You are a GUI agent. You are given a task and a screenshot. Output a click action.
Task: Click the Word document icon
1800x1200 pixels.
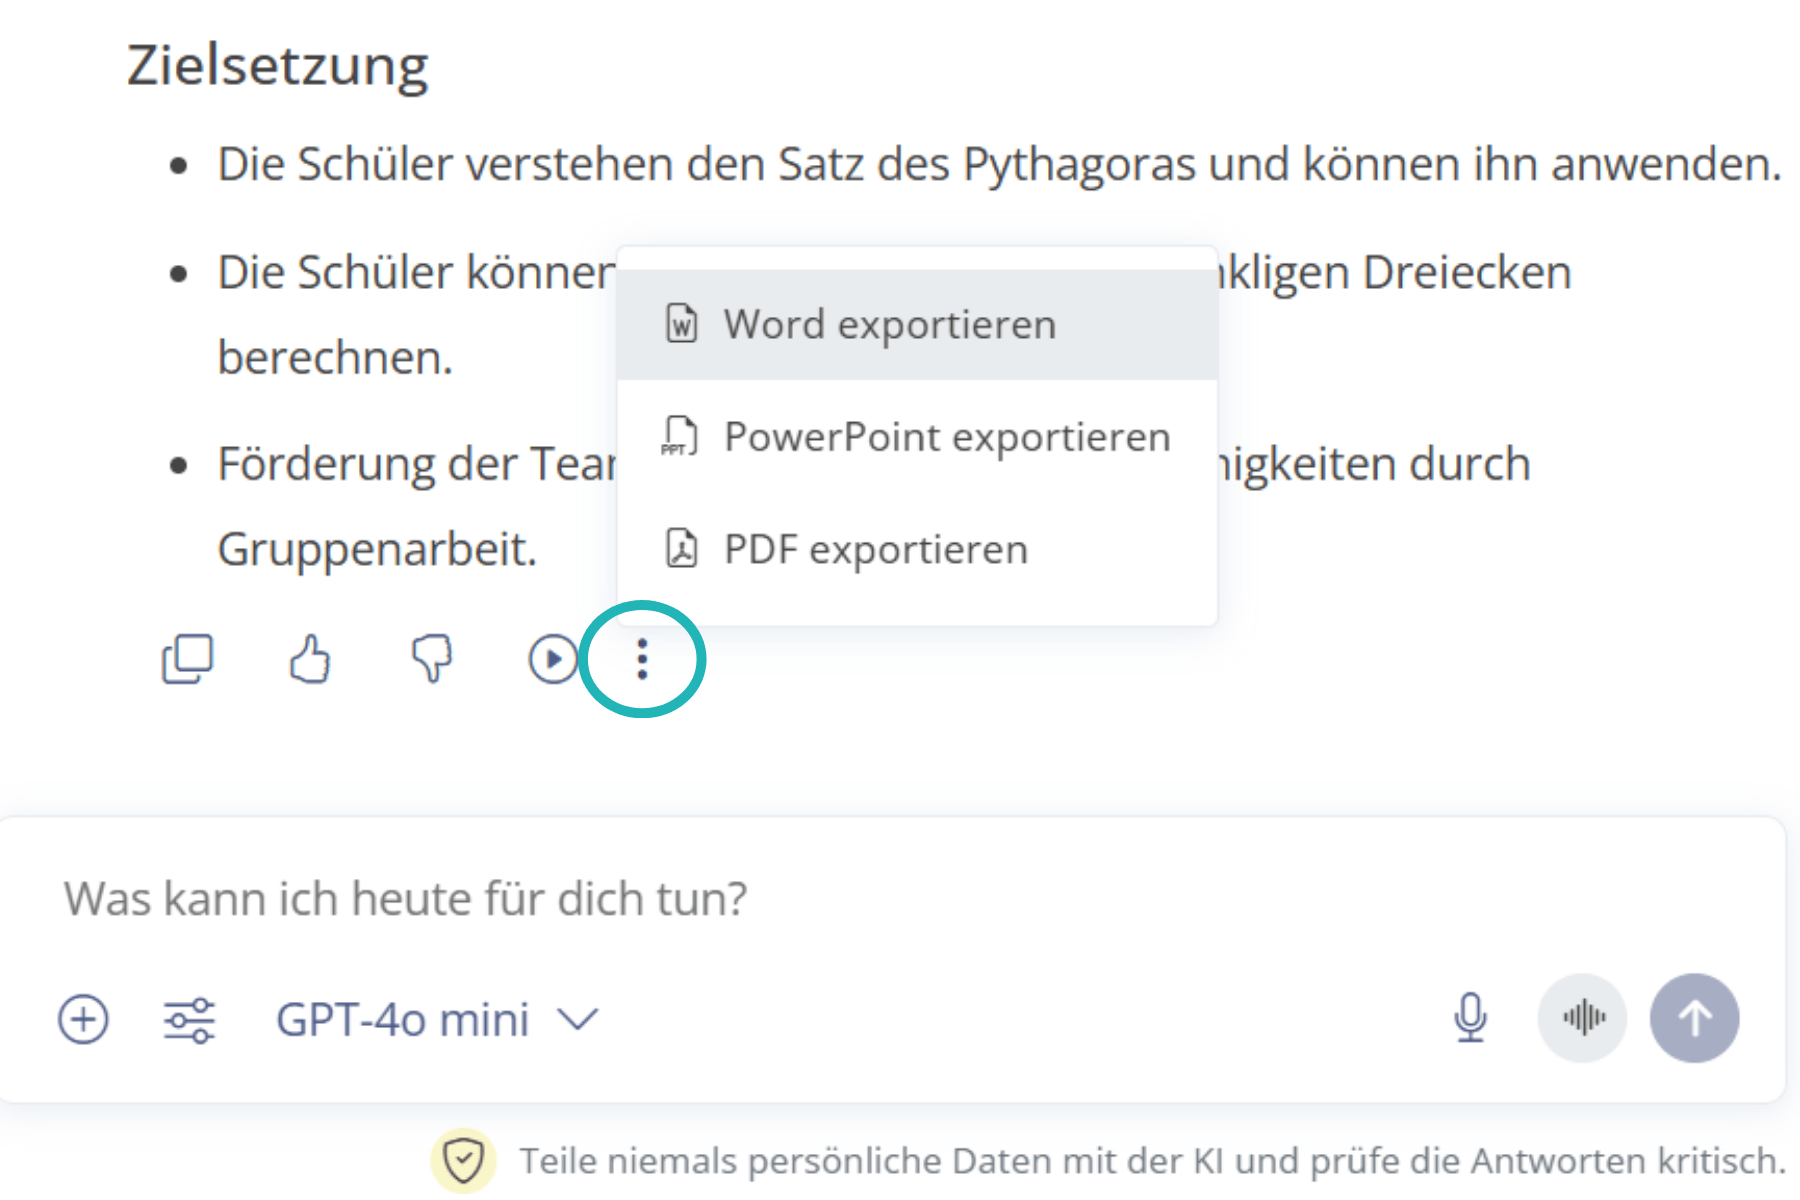(682, 324)
